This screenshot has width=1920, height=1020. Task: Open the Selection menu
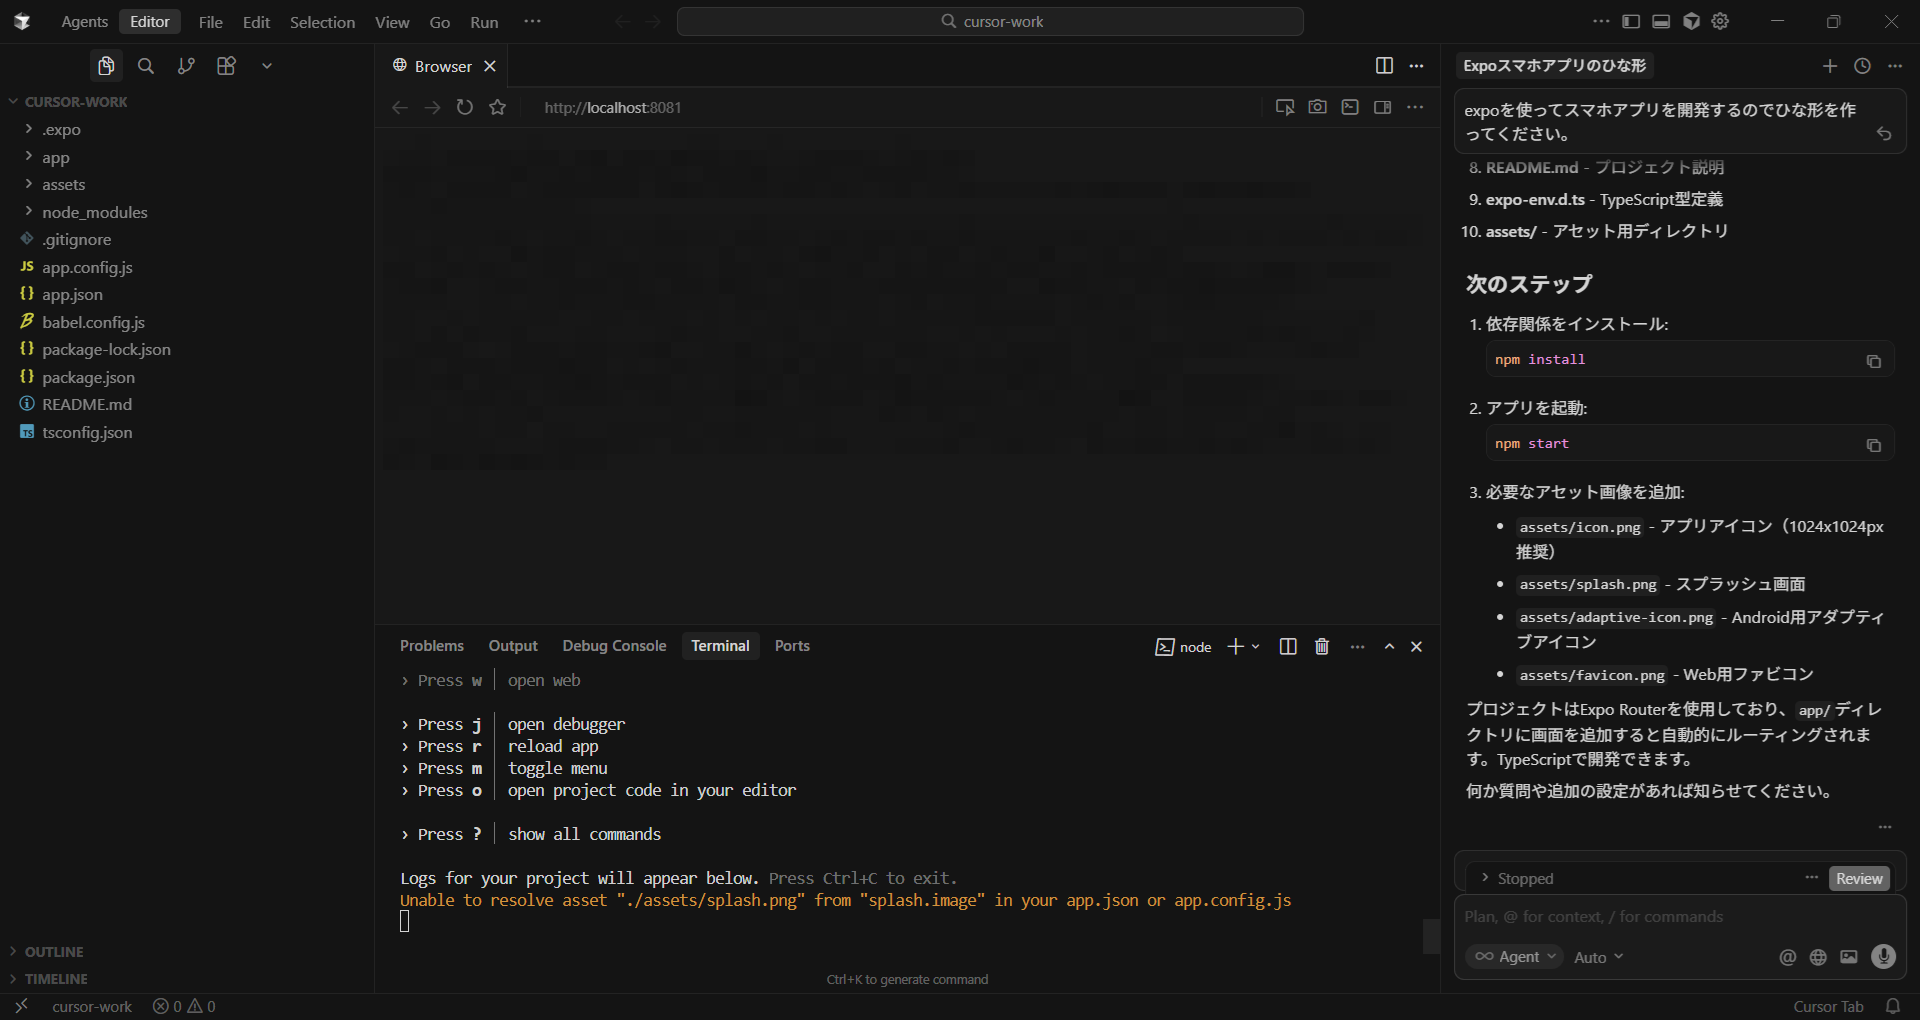322,22
